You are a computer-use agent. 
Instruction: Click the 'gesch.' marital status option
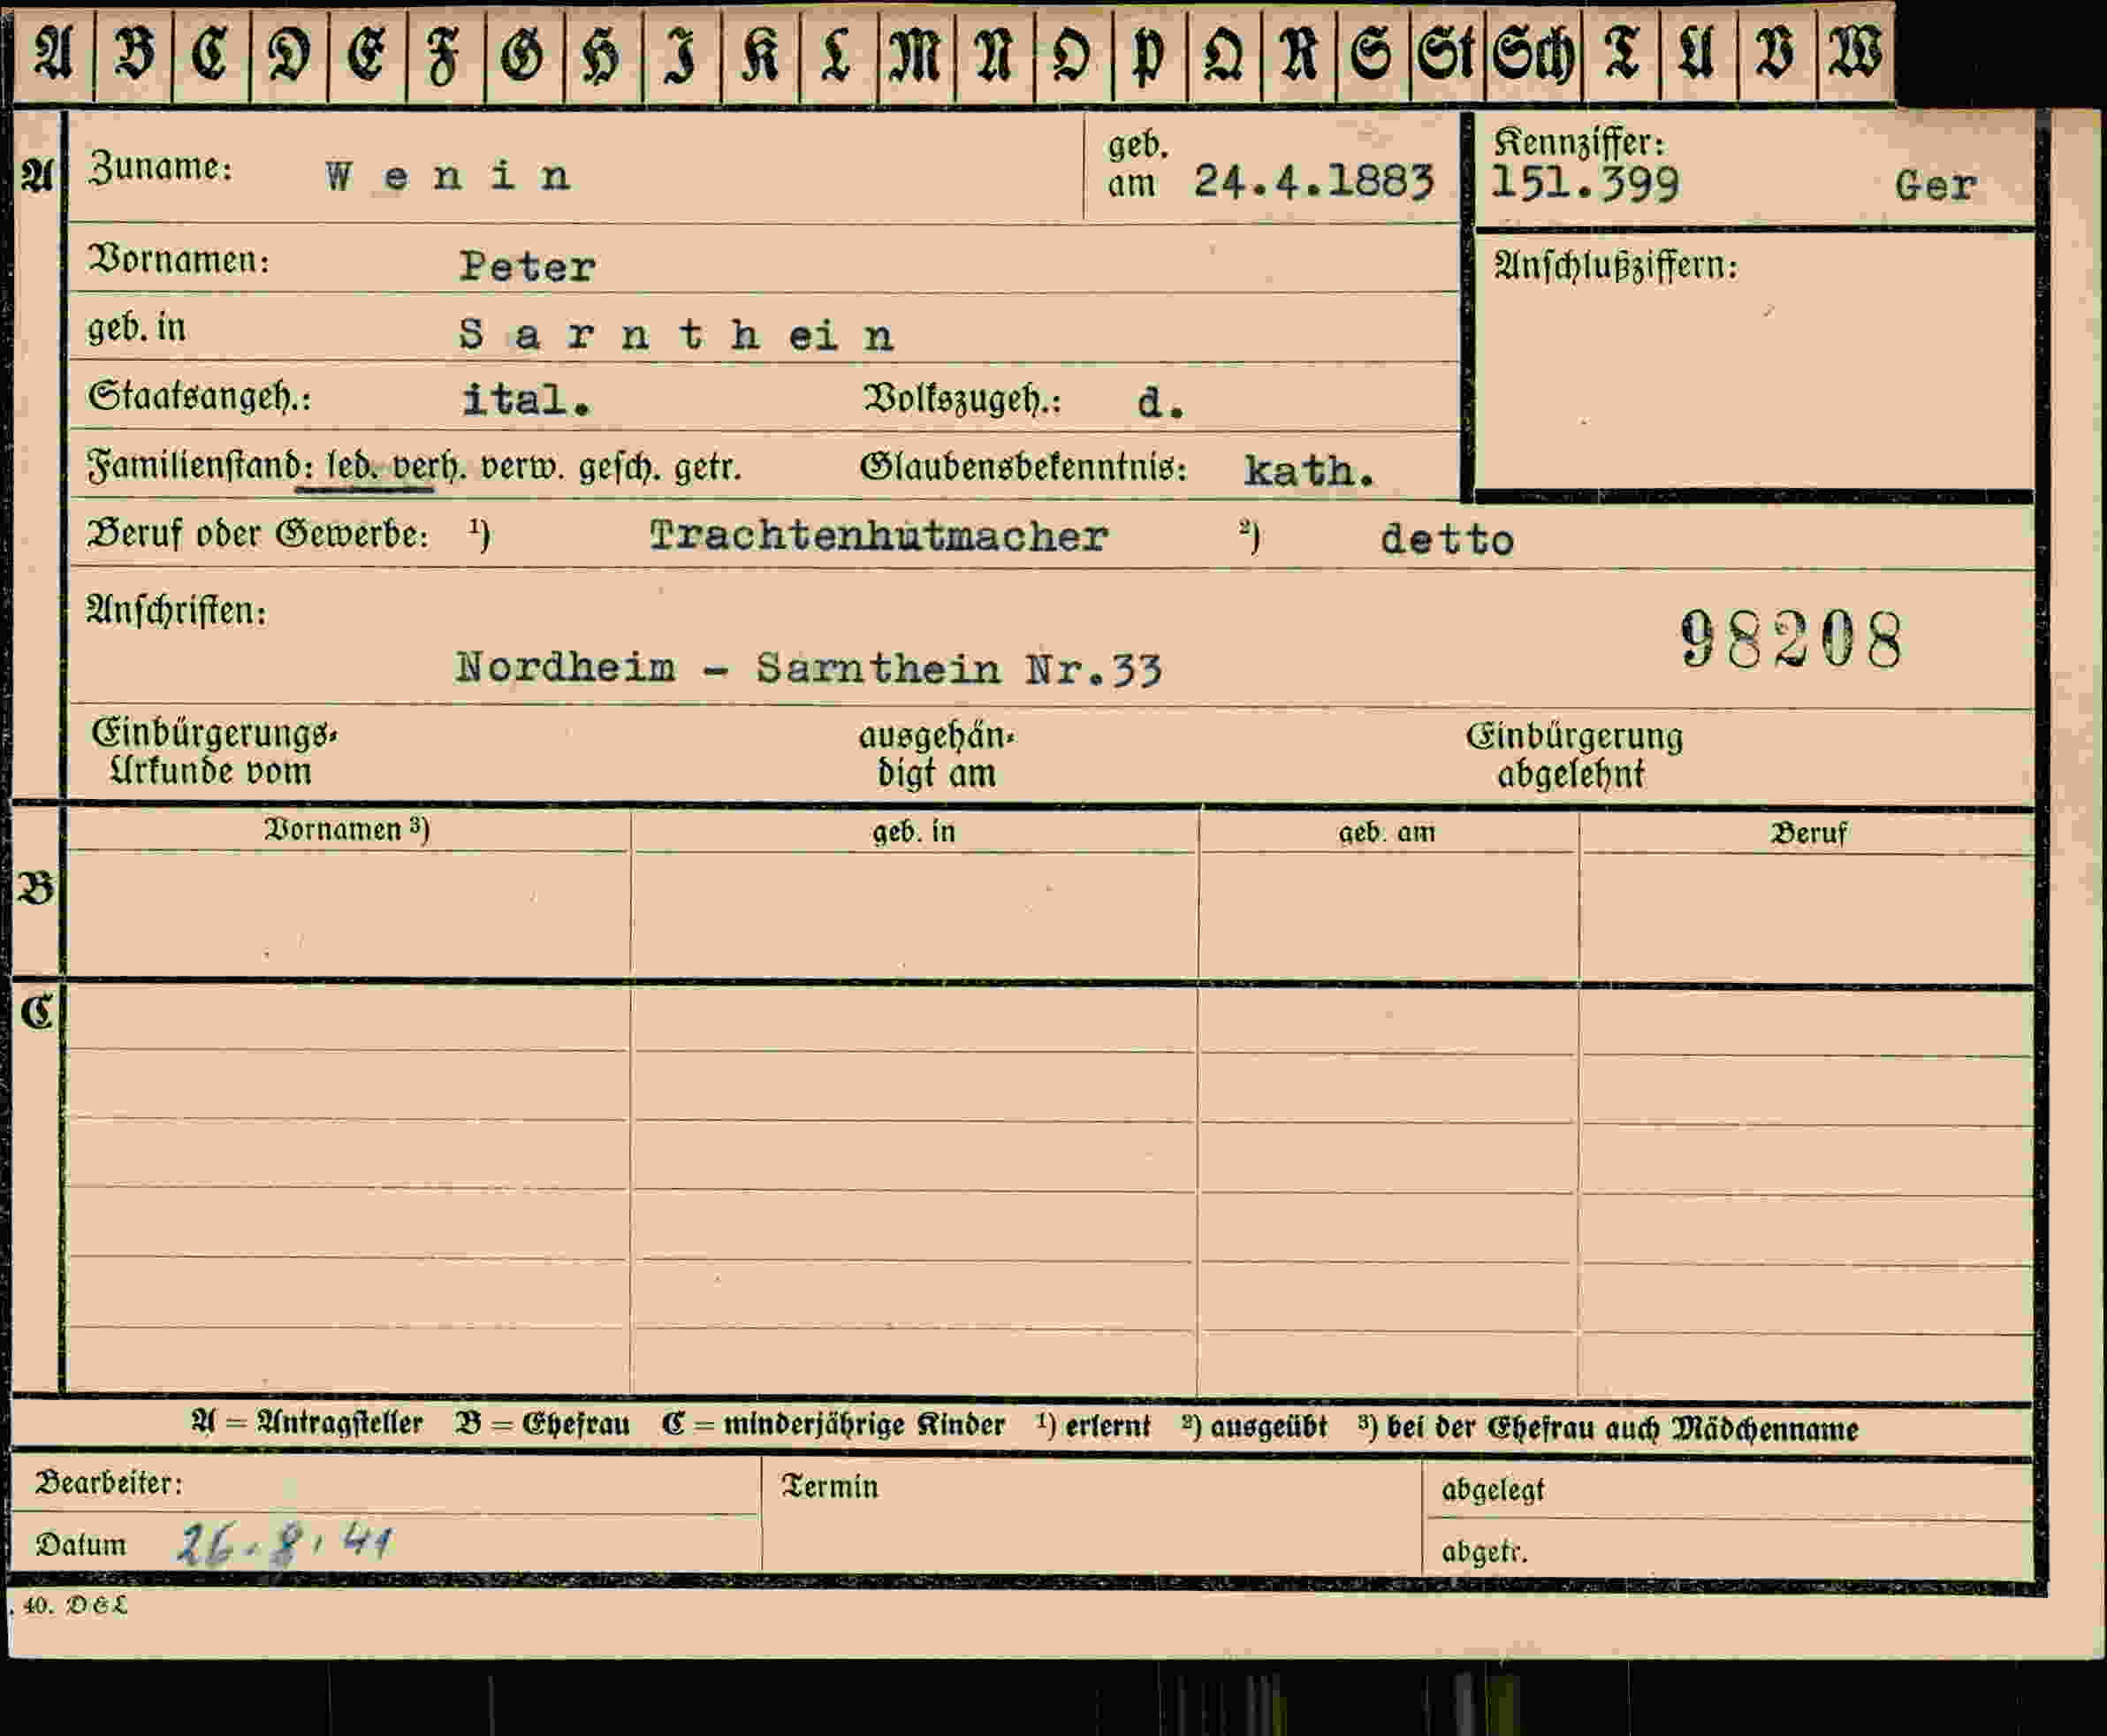click(619, 468)
